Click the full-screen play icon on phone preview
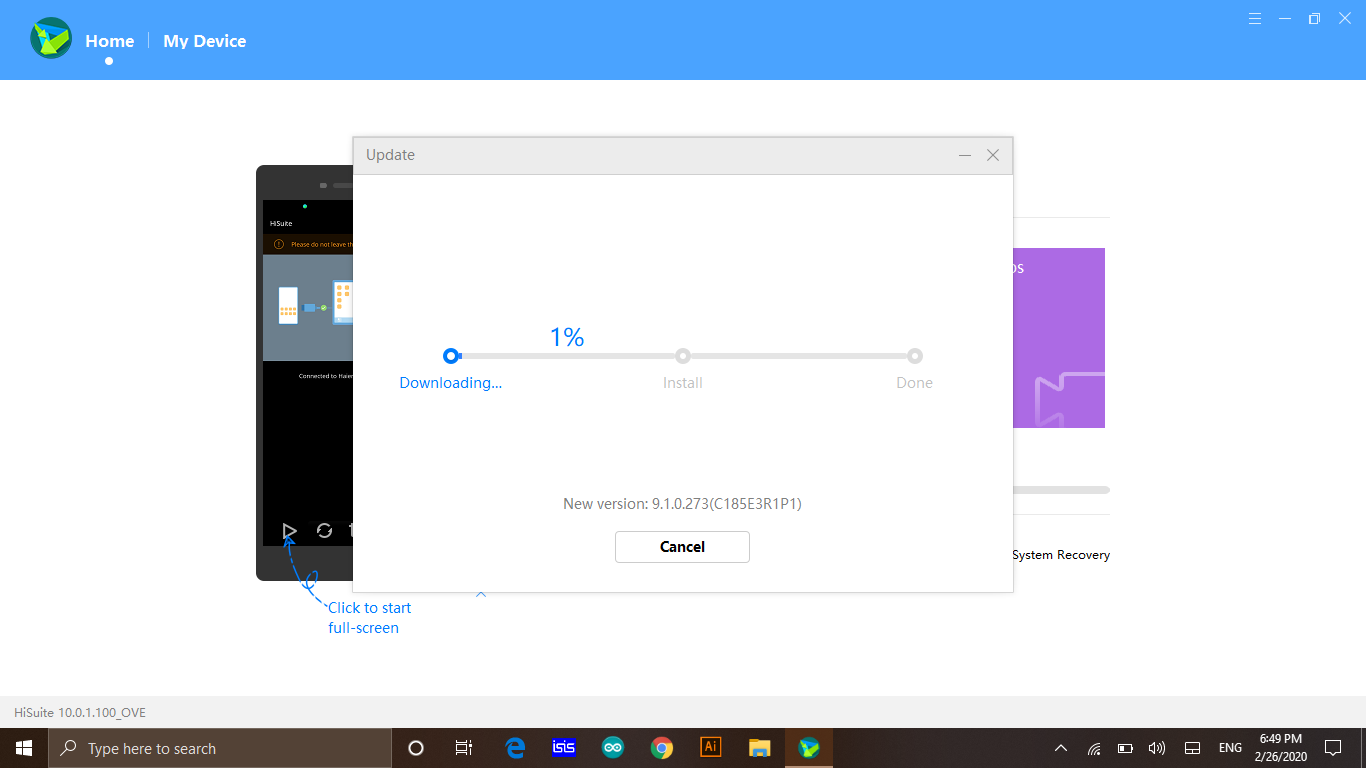 click(289, 530)
